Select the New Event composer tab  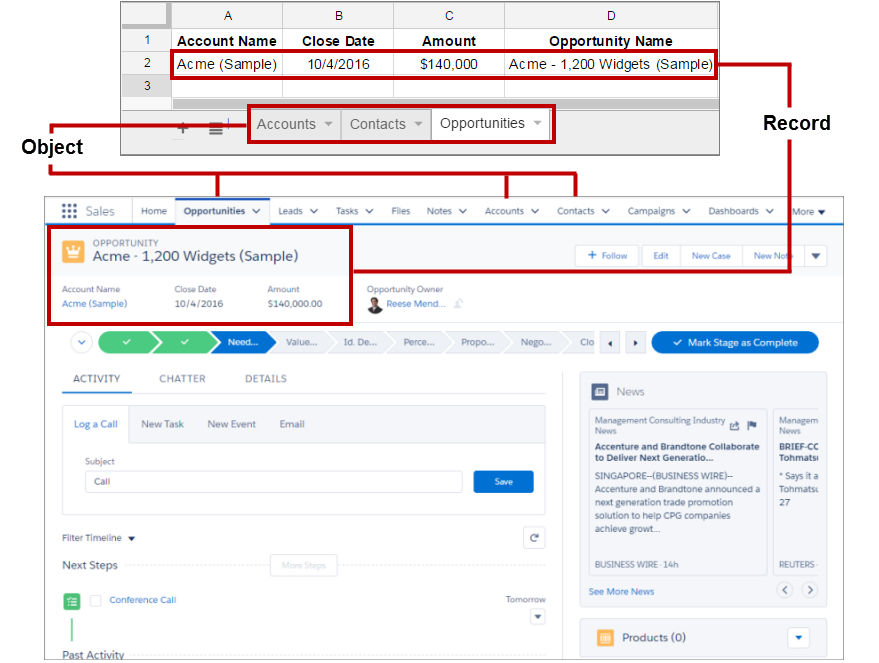pos(232,424)
